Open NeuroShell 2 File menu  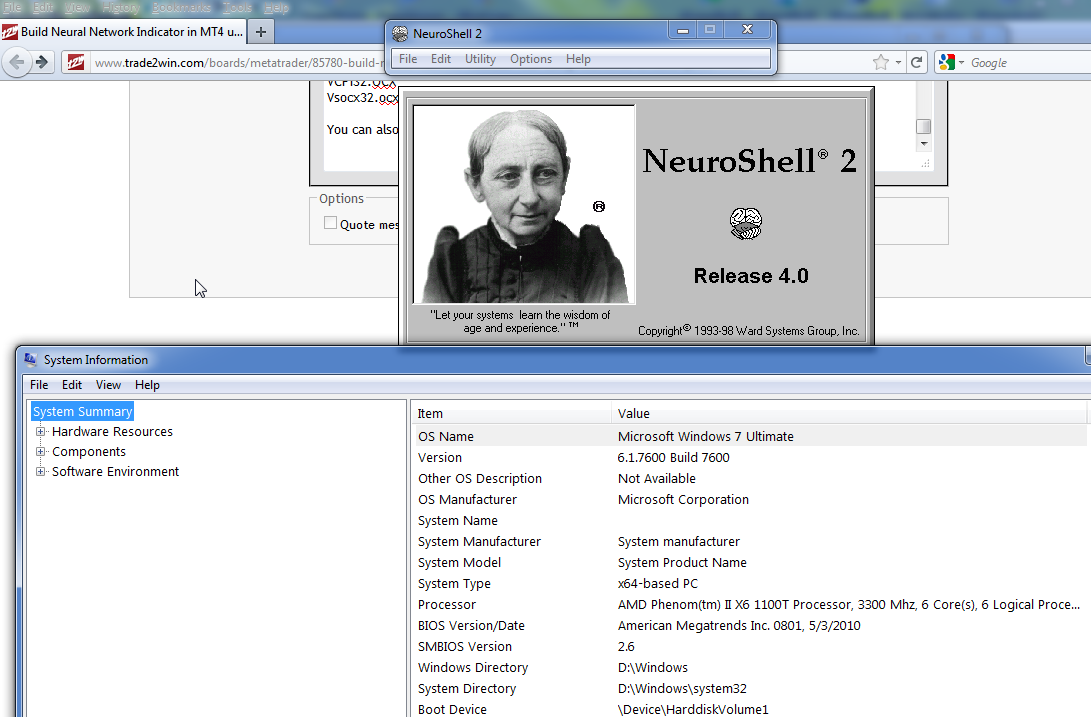(408, 59)
